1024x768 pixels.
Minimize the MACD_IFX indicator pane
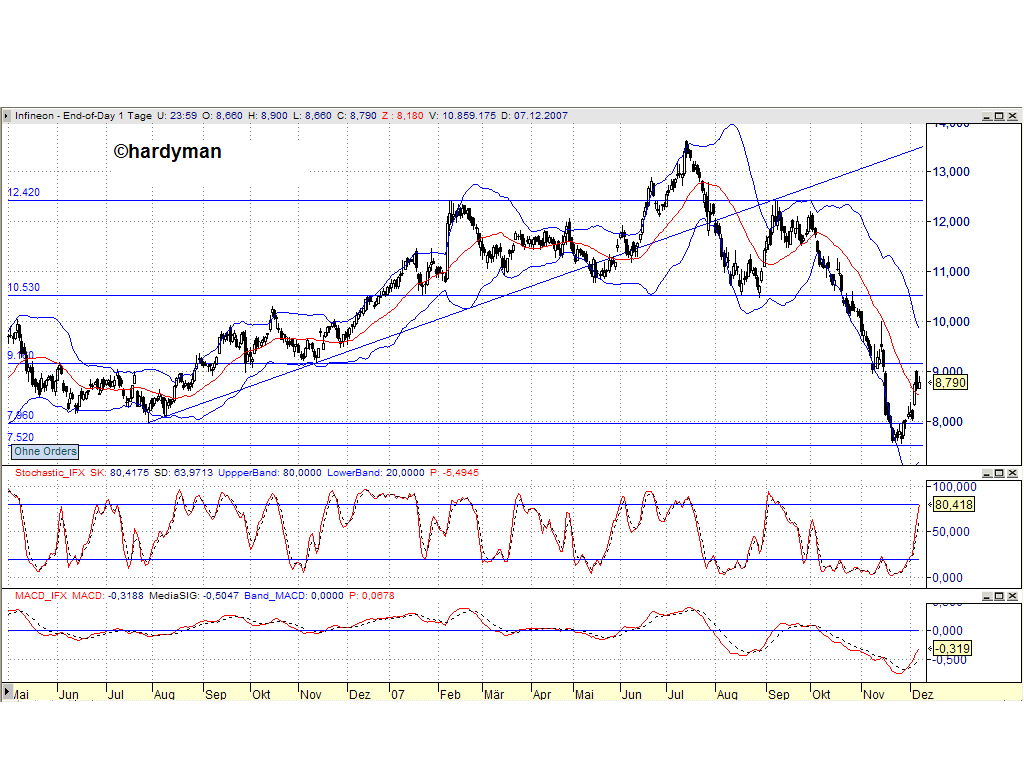tap(987, 596)
